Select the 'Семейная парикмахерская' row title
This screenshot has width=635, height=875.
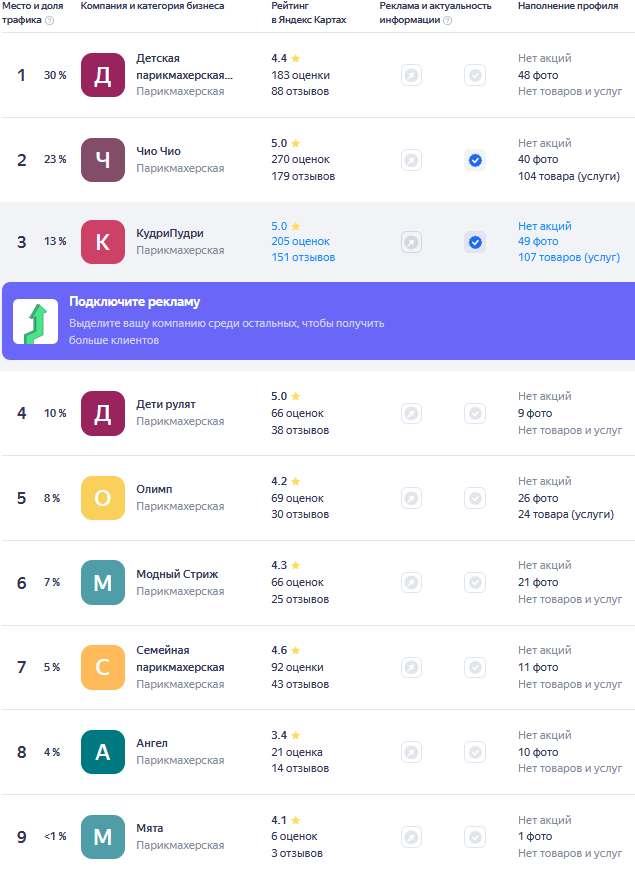pos(180,658)
